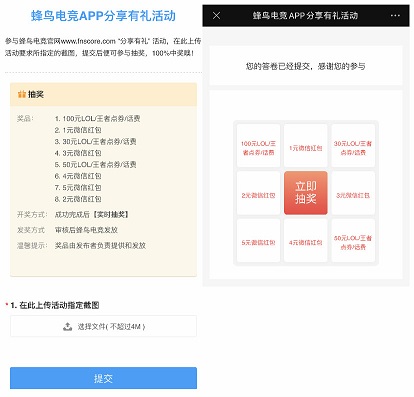
Task: Click the gift icon beside 抽奖
Action: [x=22, y=94]
